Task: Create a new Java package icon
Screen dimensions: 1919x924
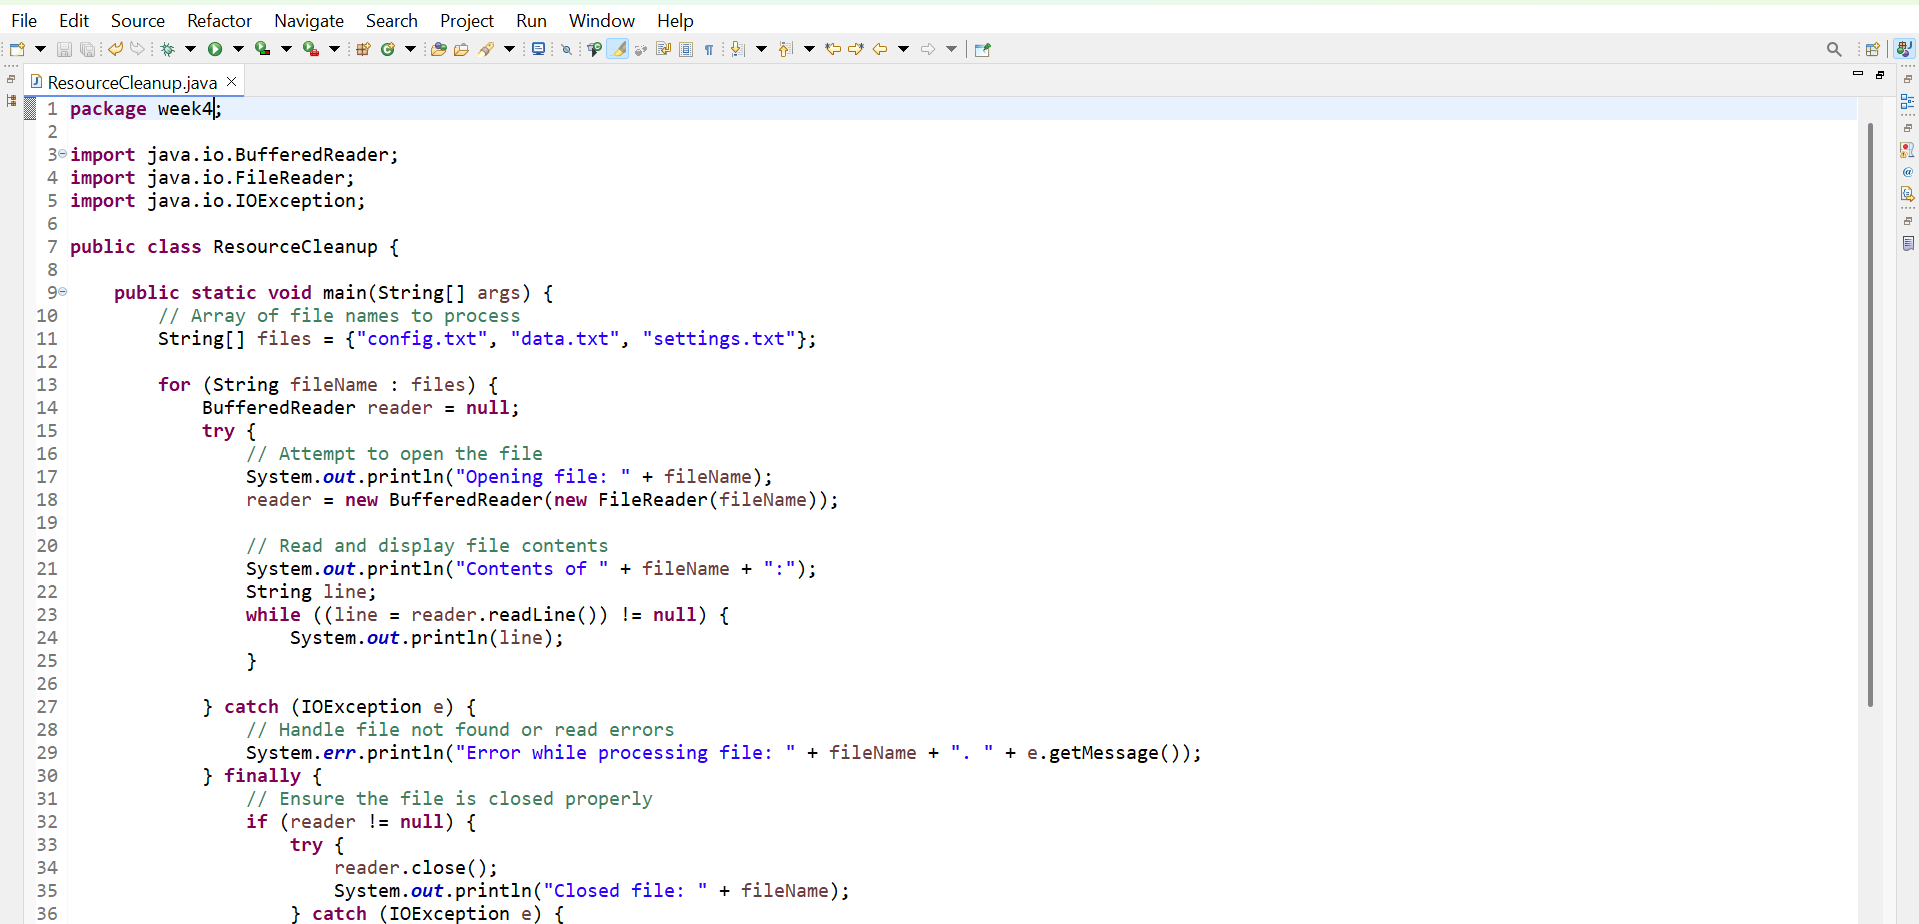Action: (364, 49)
